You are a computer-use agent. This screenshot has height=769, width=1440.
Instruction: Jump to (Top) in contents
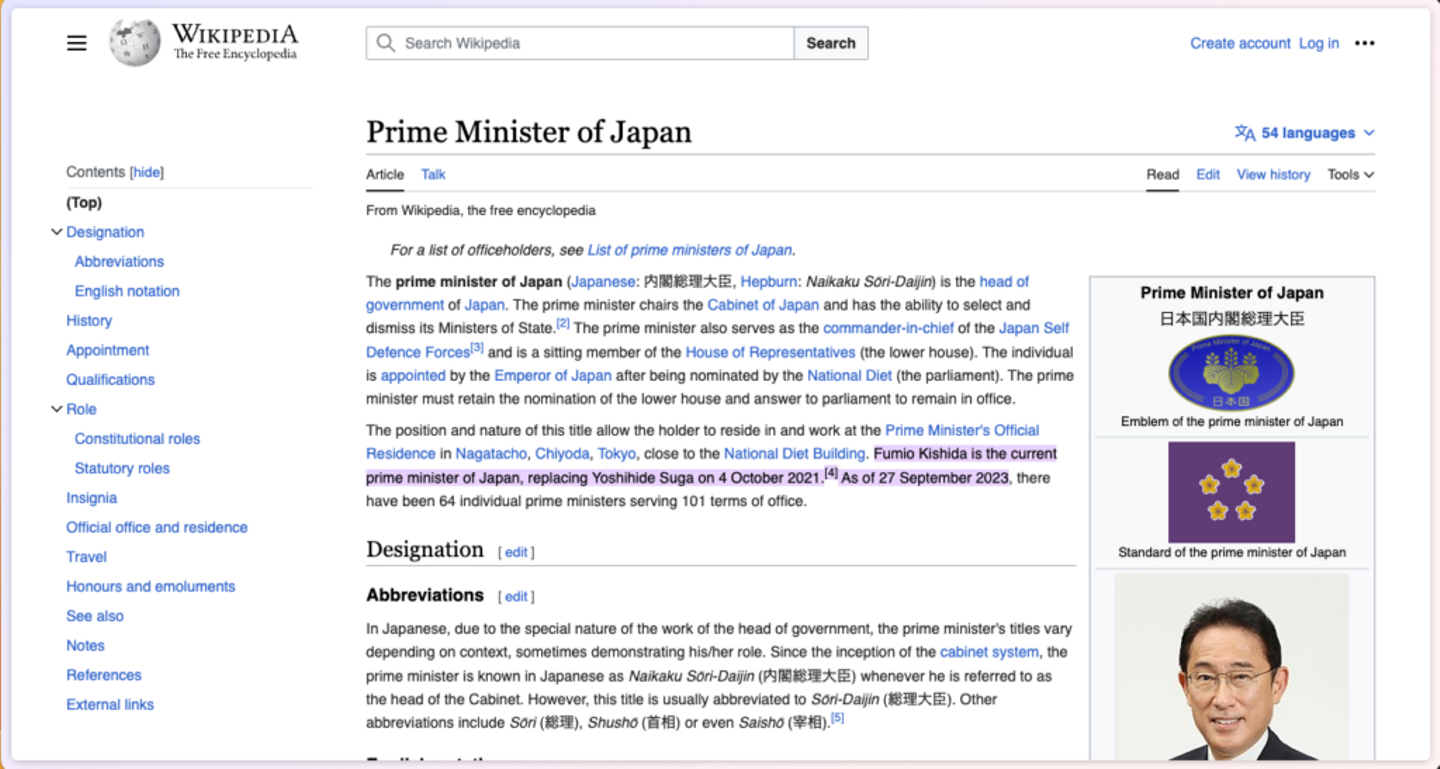[x=84, y=202]
